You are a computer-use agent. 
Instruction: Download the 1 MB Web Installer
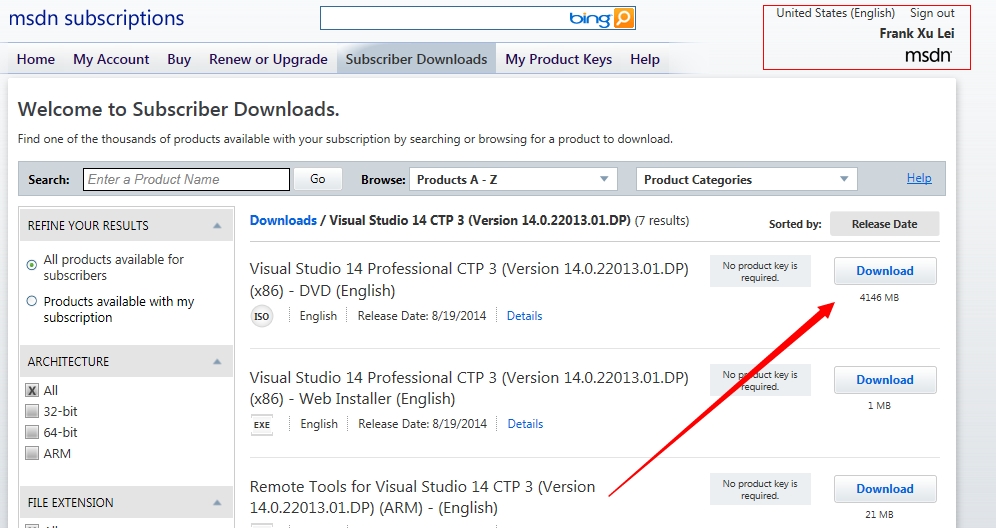[x=885, y=380]
